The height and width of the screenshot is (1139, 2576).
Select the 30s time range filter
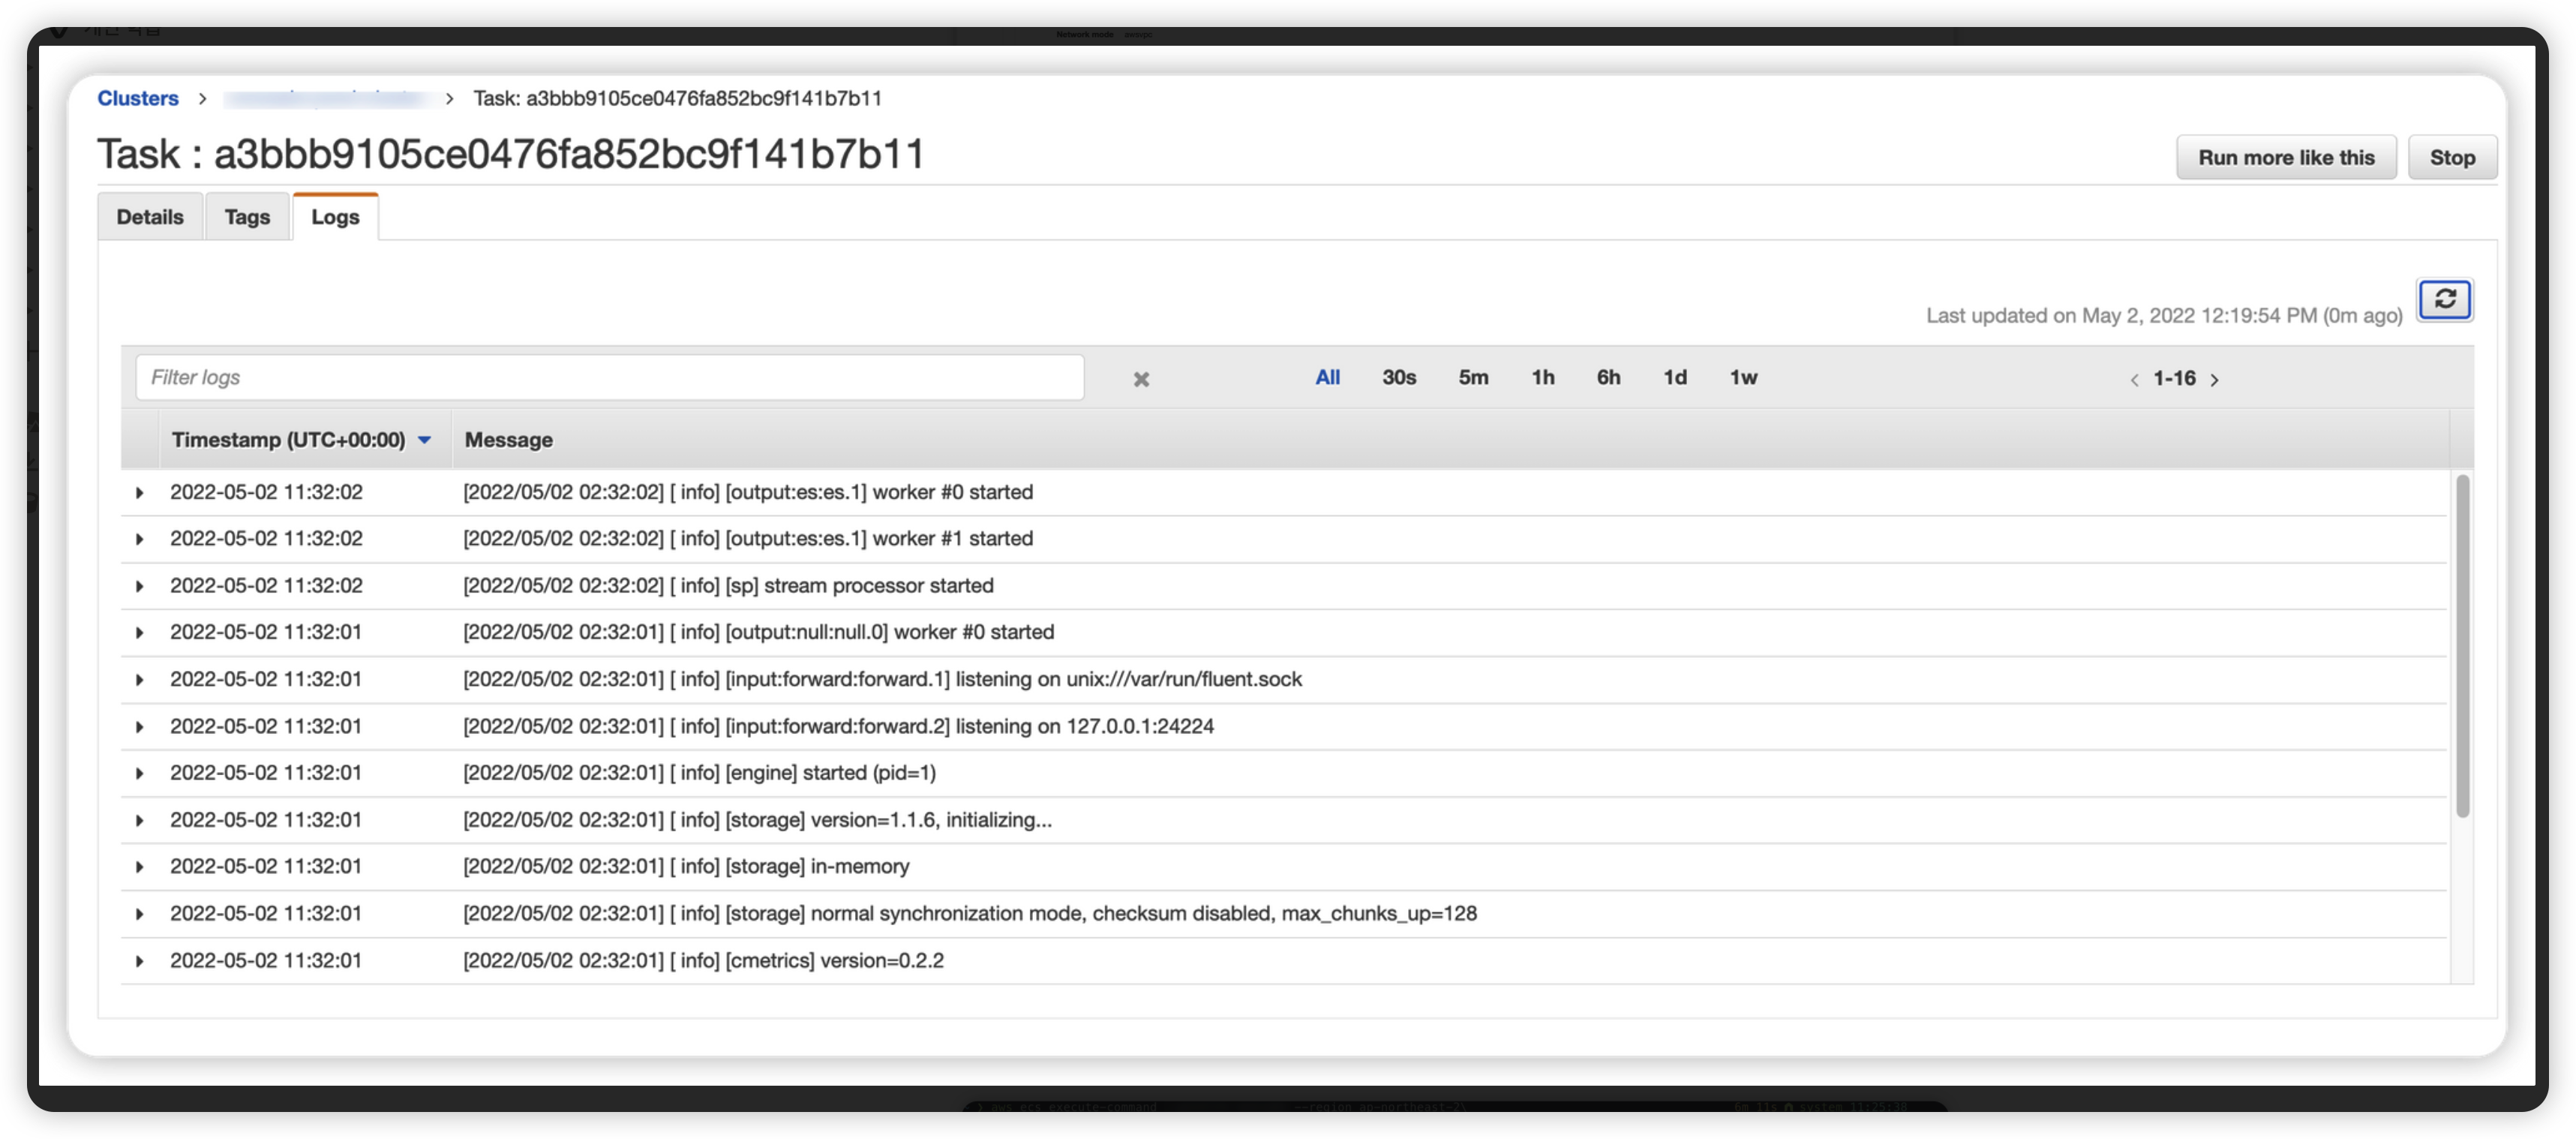1398,377
